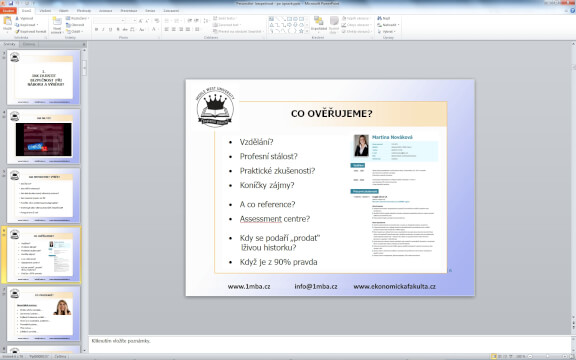Open the Nahradit replace dropdown arrow
The height and width of the screenshot is (360, 576).
[x=399, y=25]
